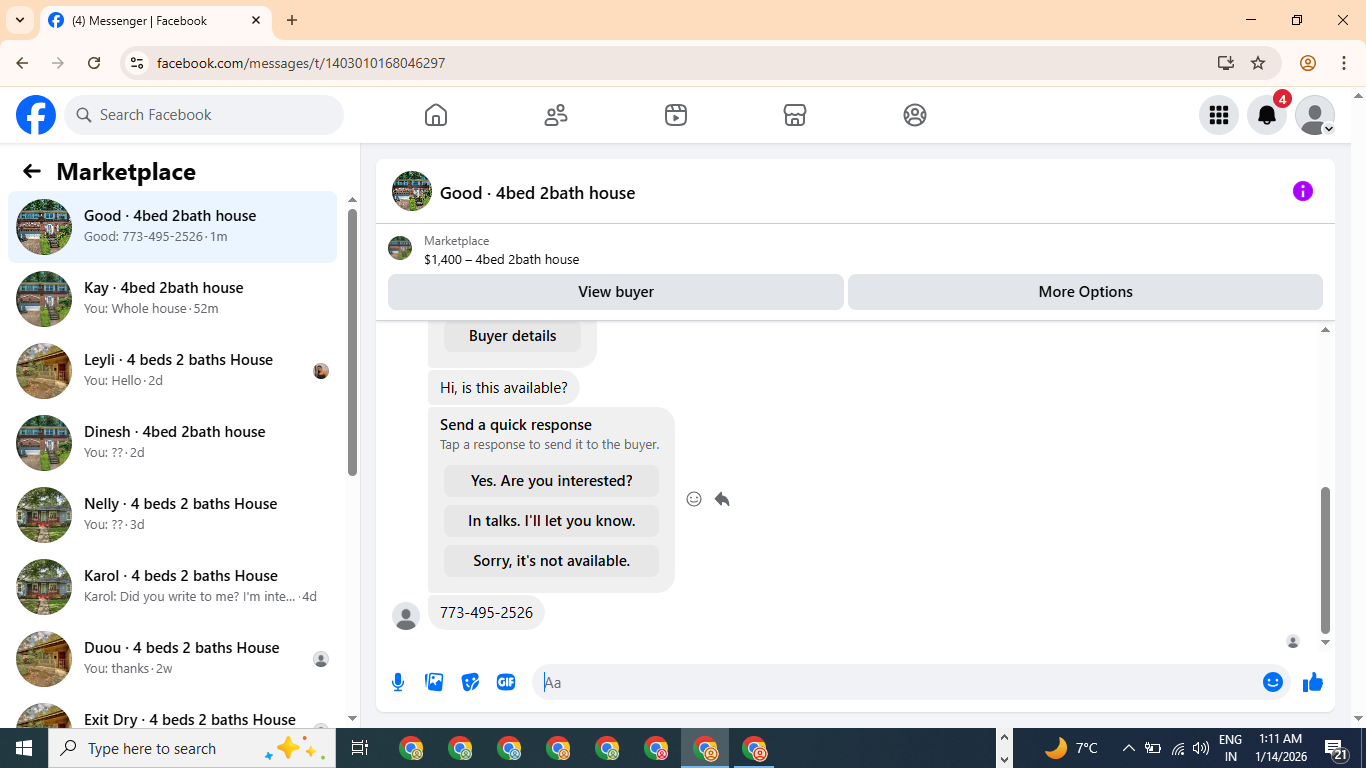Go back using the Marketplace back arrow

click(x=32, y=171)
